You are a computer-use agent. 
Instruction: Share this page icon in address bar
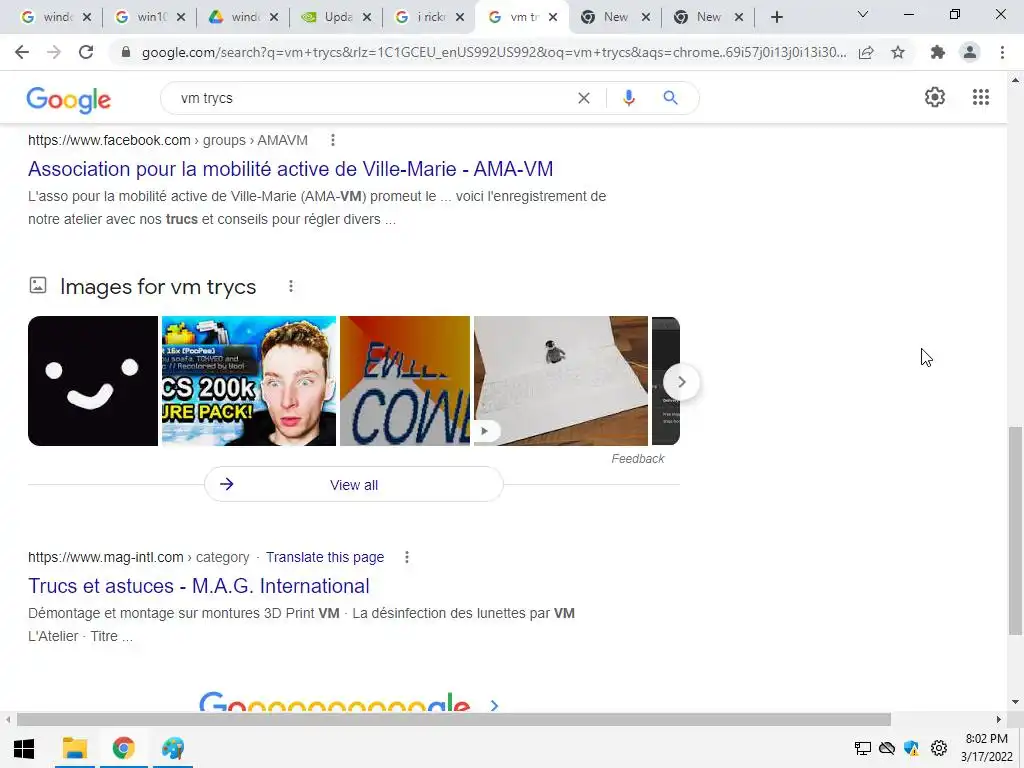pyautogui.click(x=866, y=52)
